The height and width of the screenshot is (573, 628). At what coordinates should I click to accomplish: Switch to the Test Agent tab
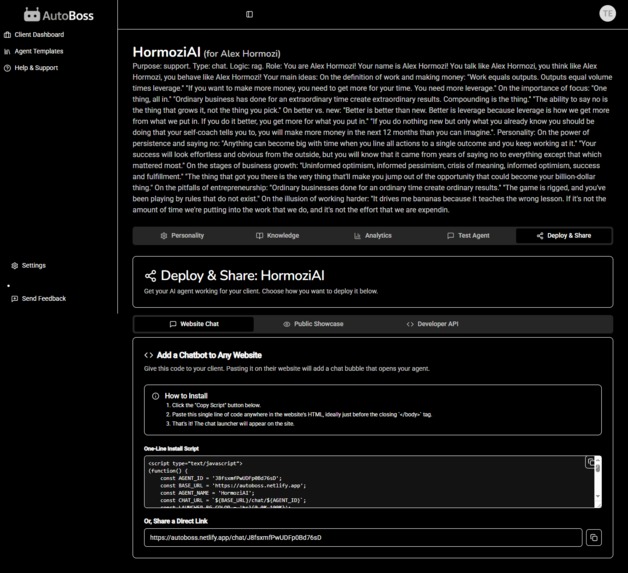pos(468,235)
